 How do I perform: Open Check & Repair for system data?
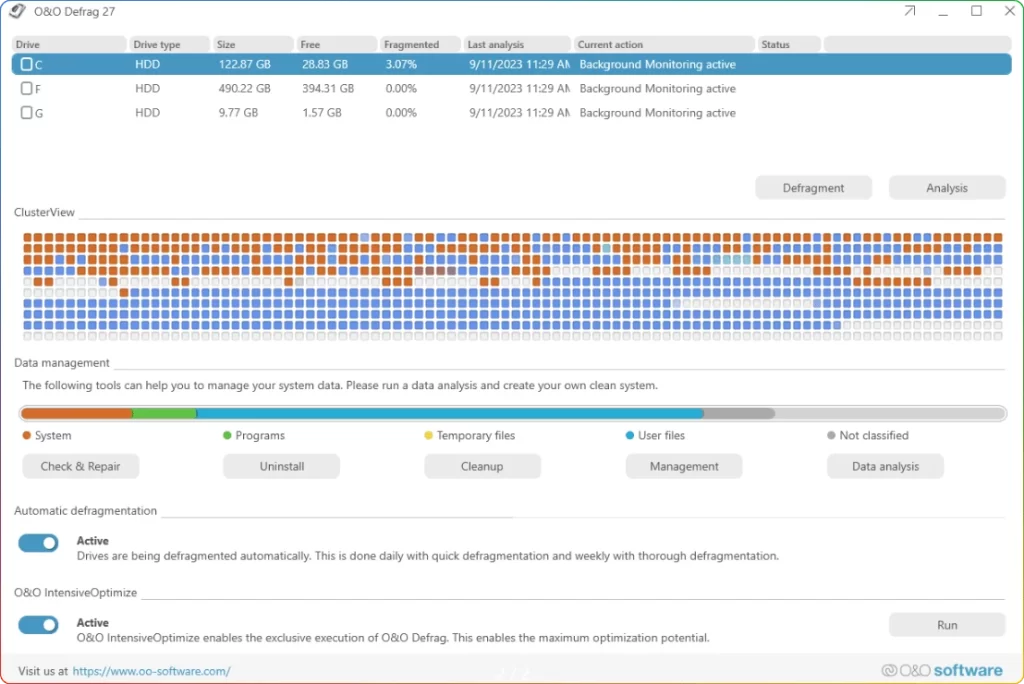tap(80, 466)
